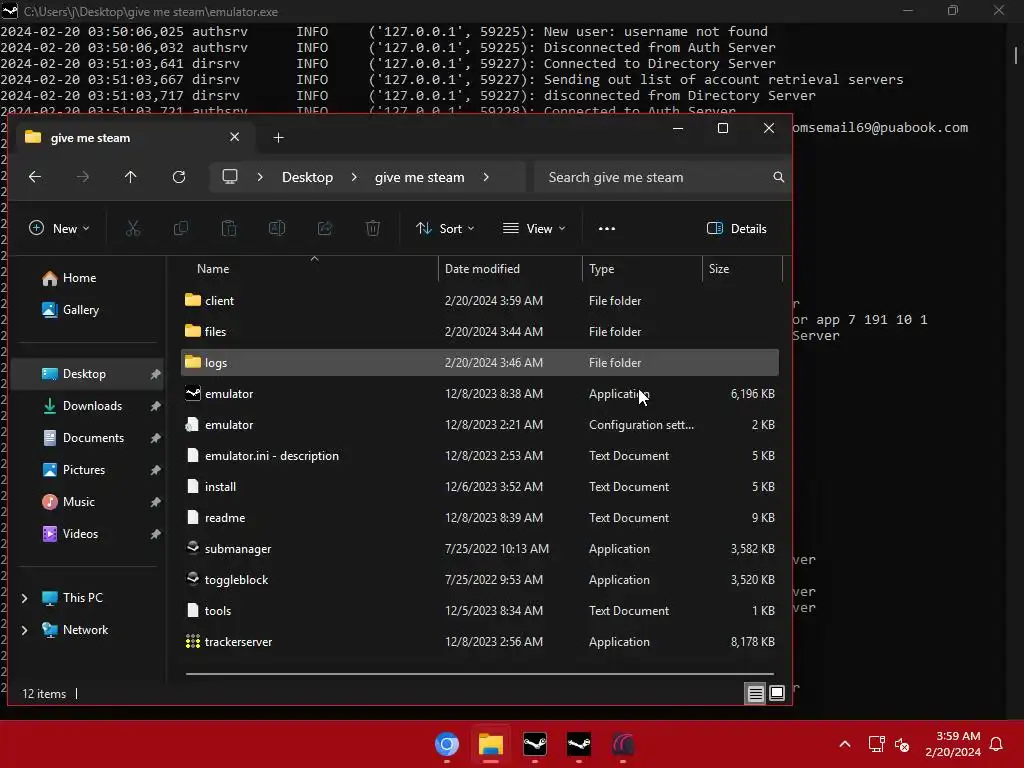Select the files folder
This screenshot has height=768, width=1024.
480,332
